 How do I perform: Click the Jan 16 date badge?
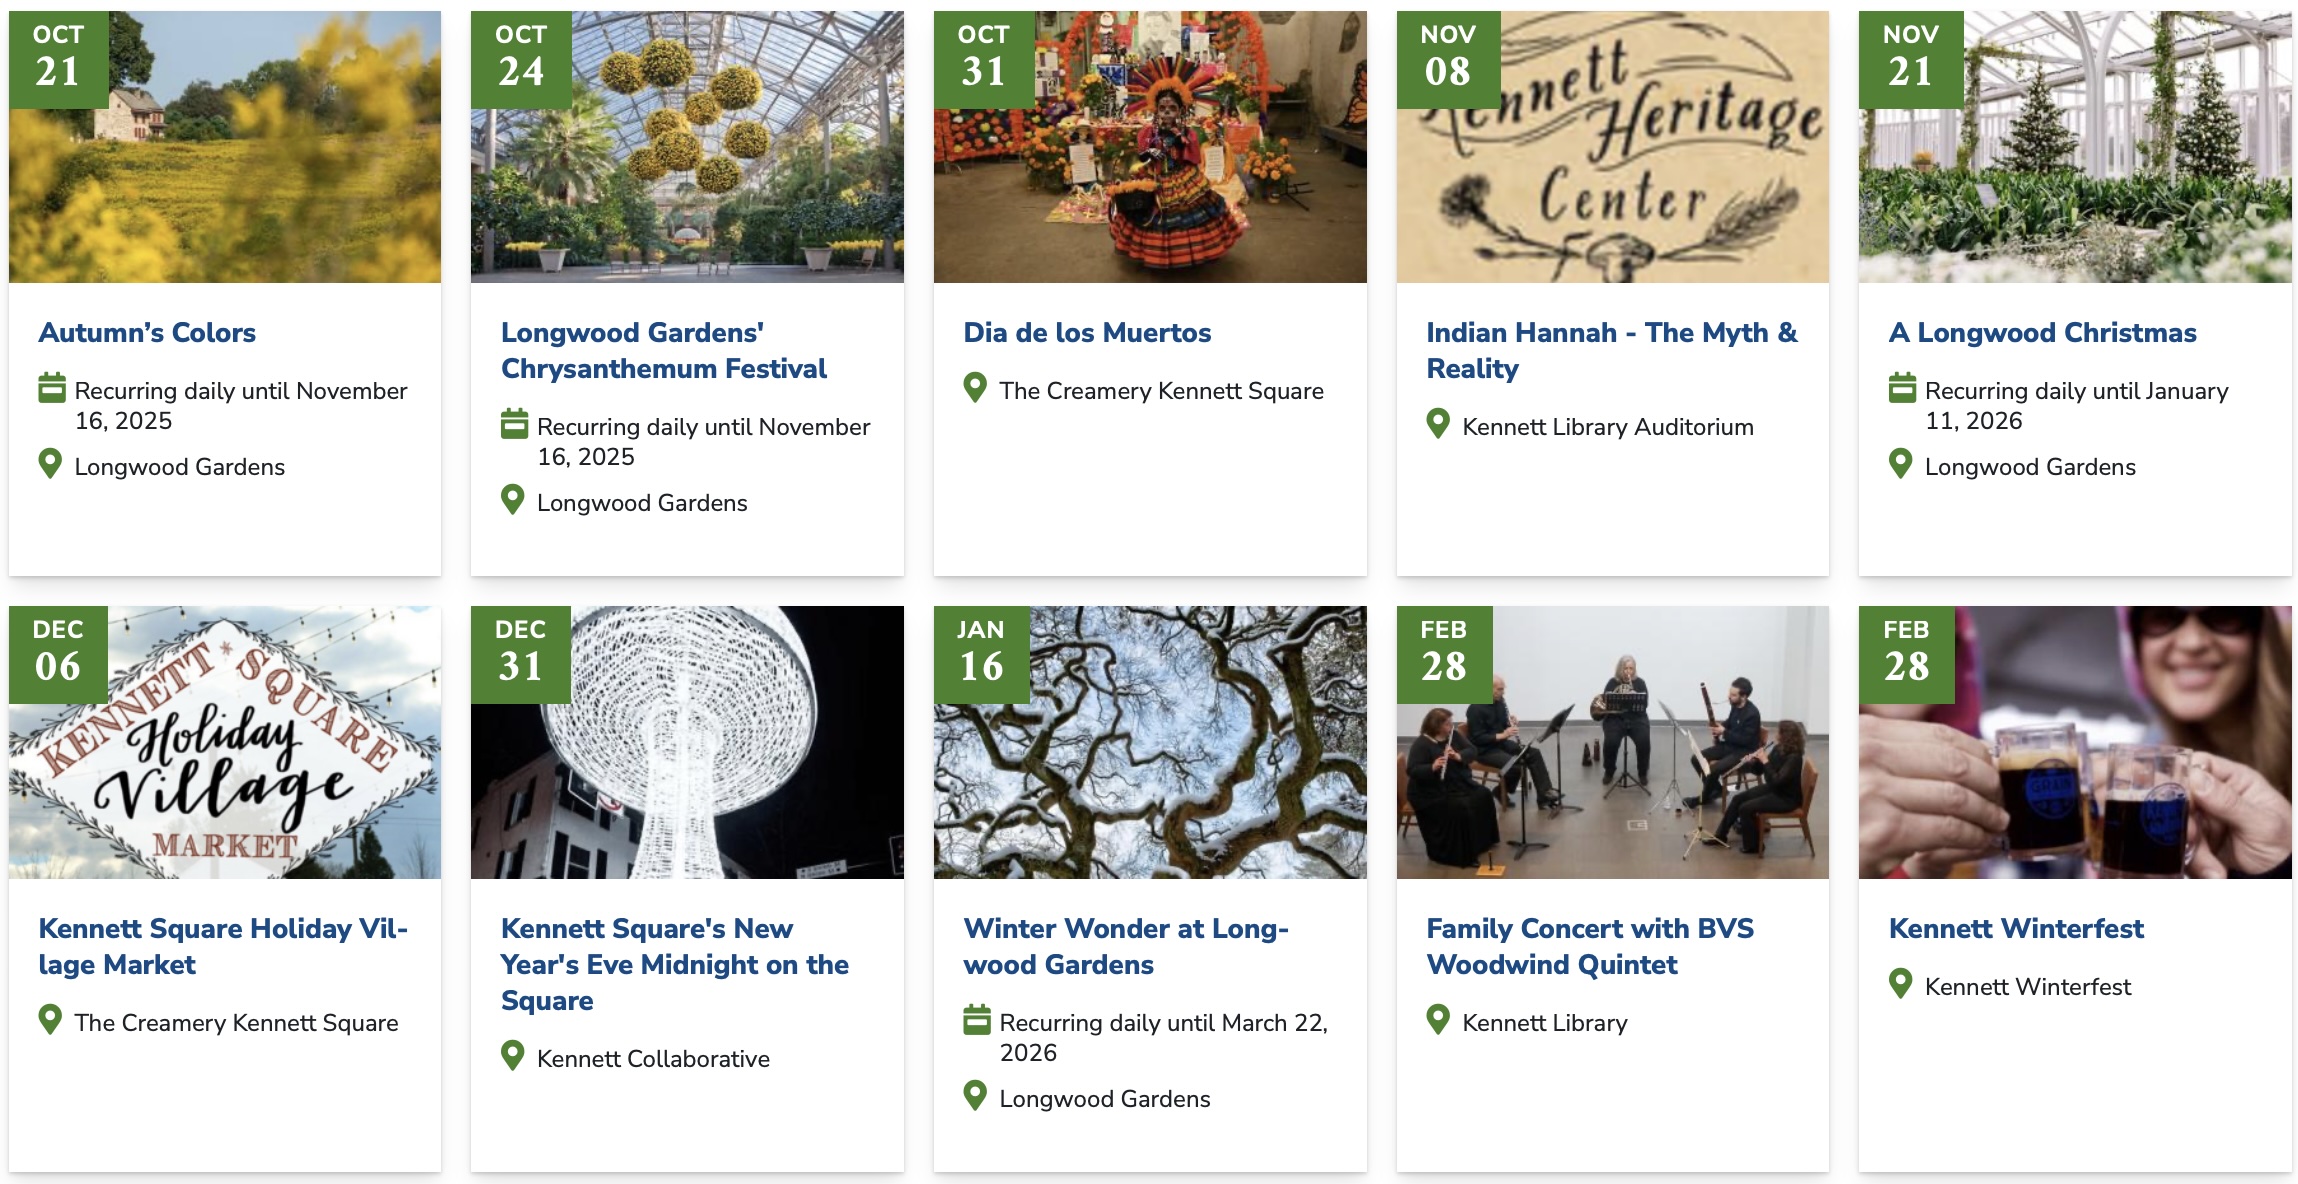981,654
